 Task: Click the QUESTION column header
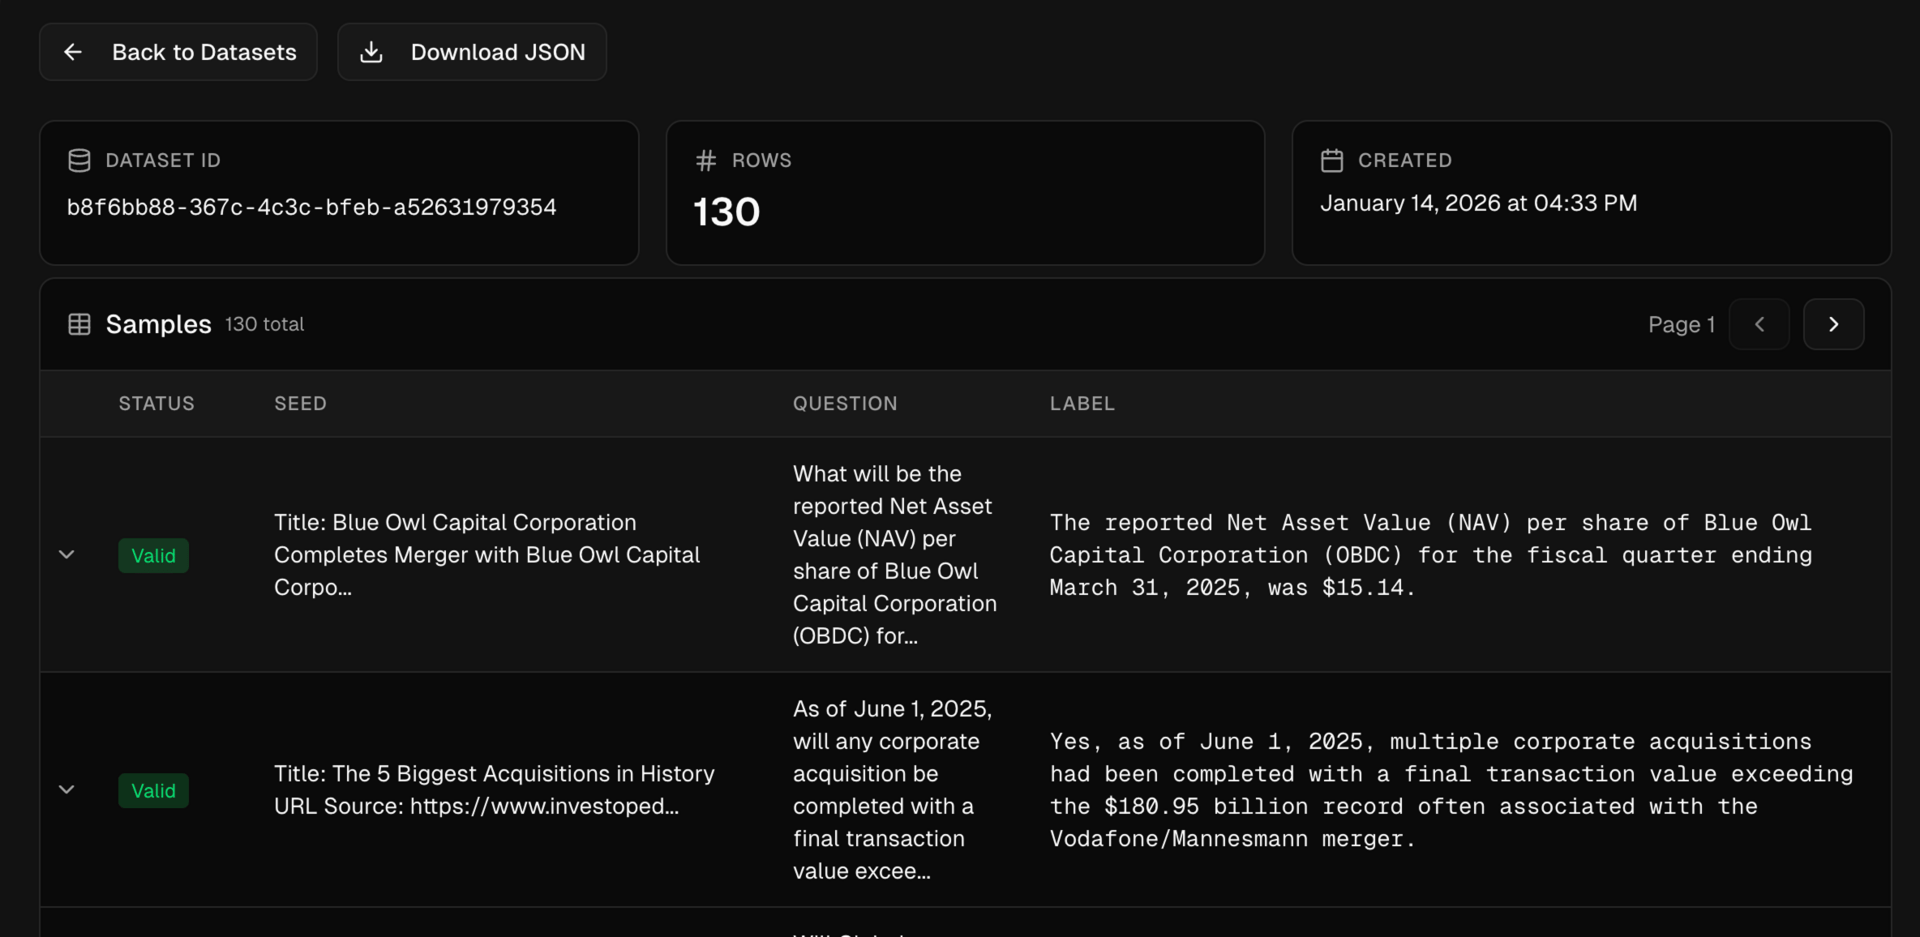(845, 404)
